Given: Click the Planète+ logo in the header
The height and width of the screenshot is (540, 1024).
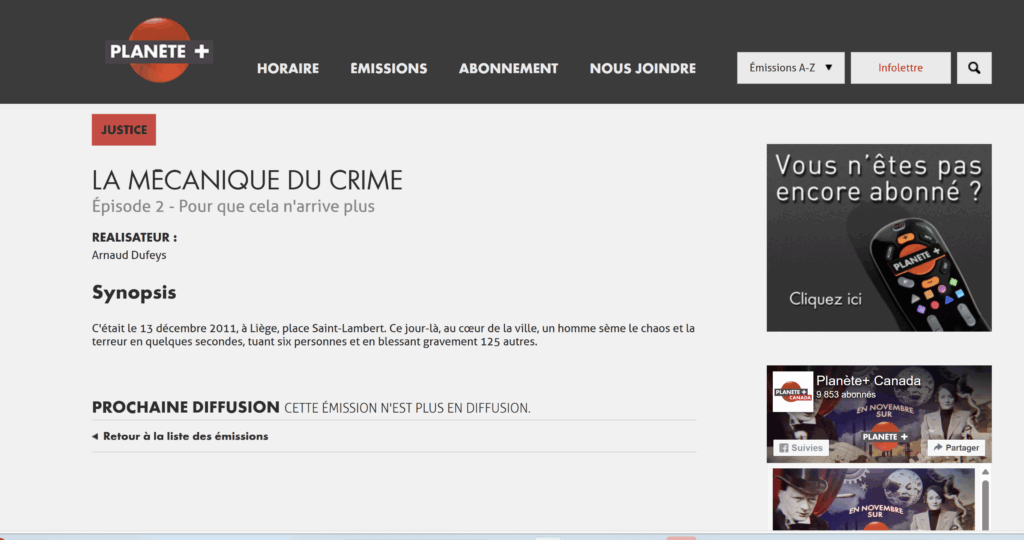Looking at the screenshot, I should (159, 51).
